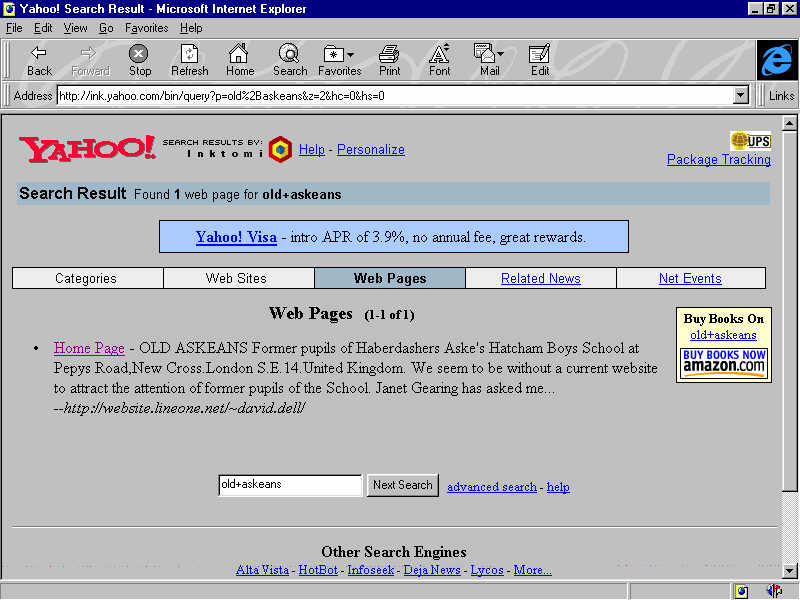Viewport: 800px width, 600px height.
Task: Open the Related News tab link
Action: pos(540,278)
